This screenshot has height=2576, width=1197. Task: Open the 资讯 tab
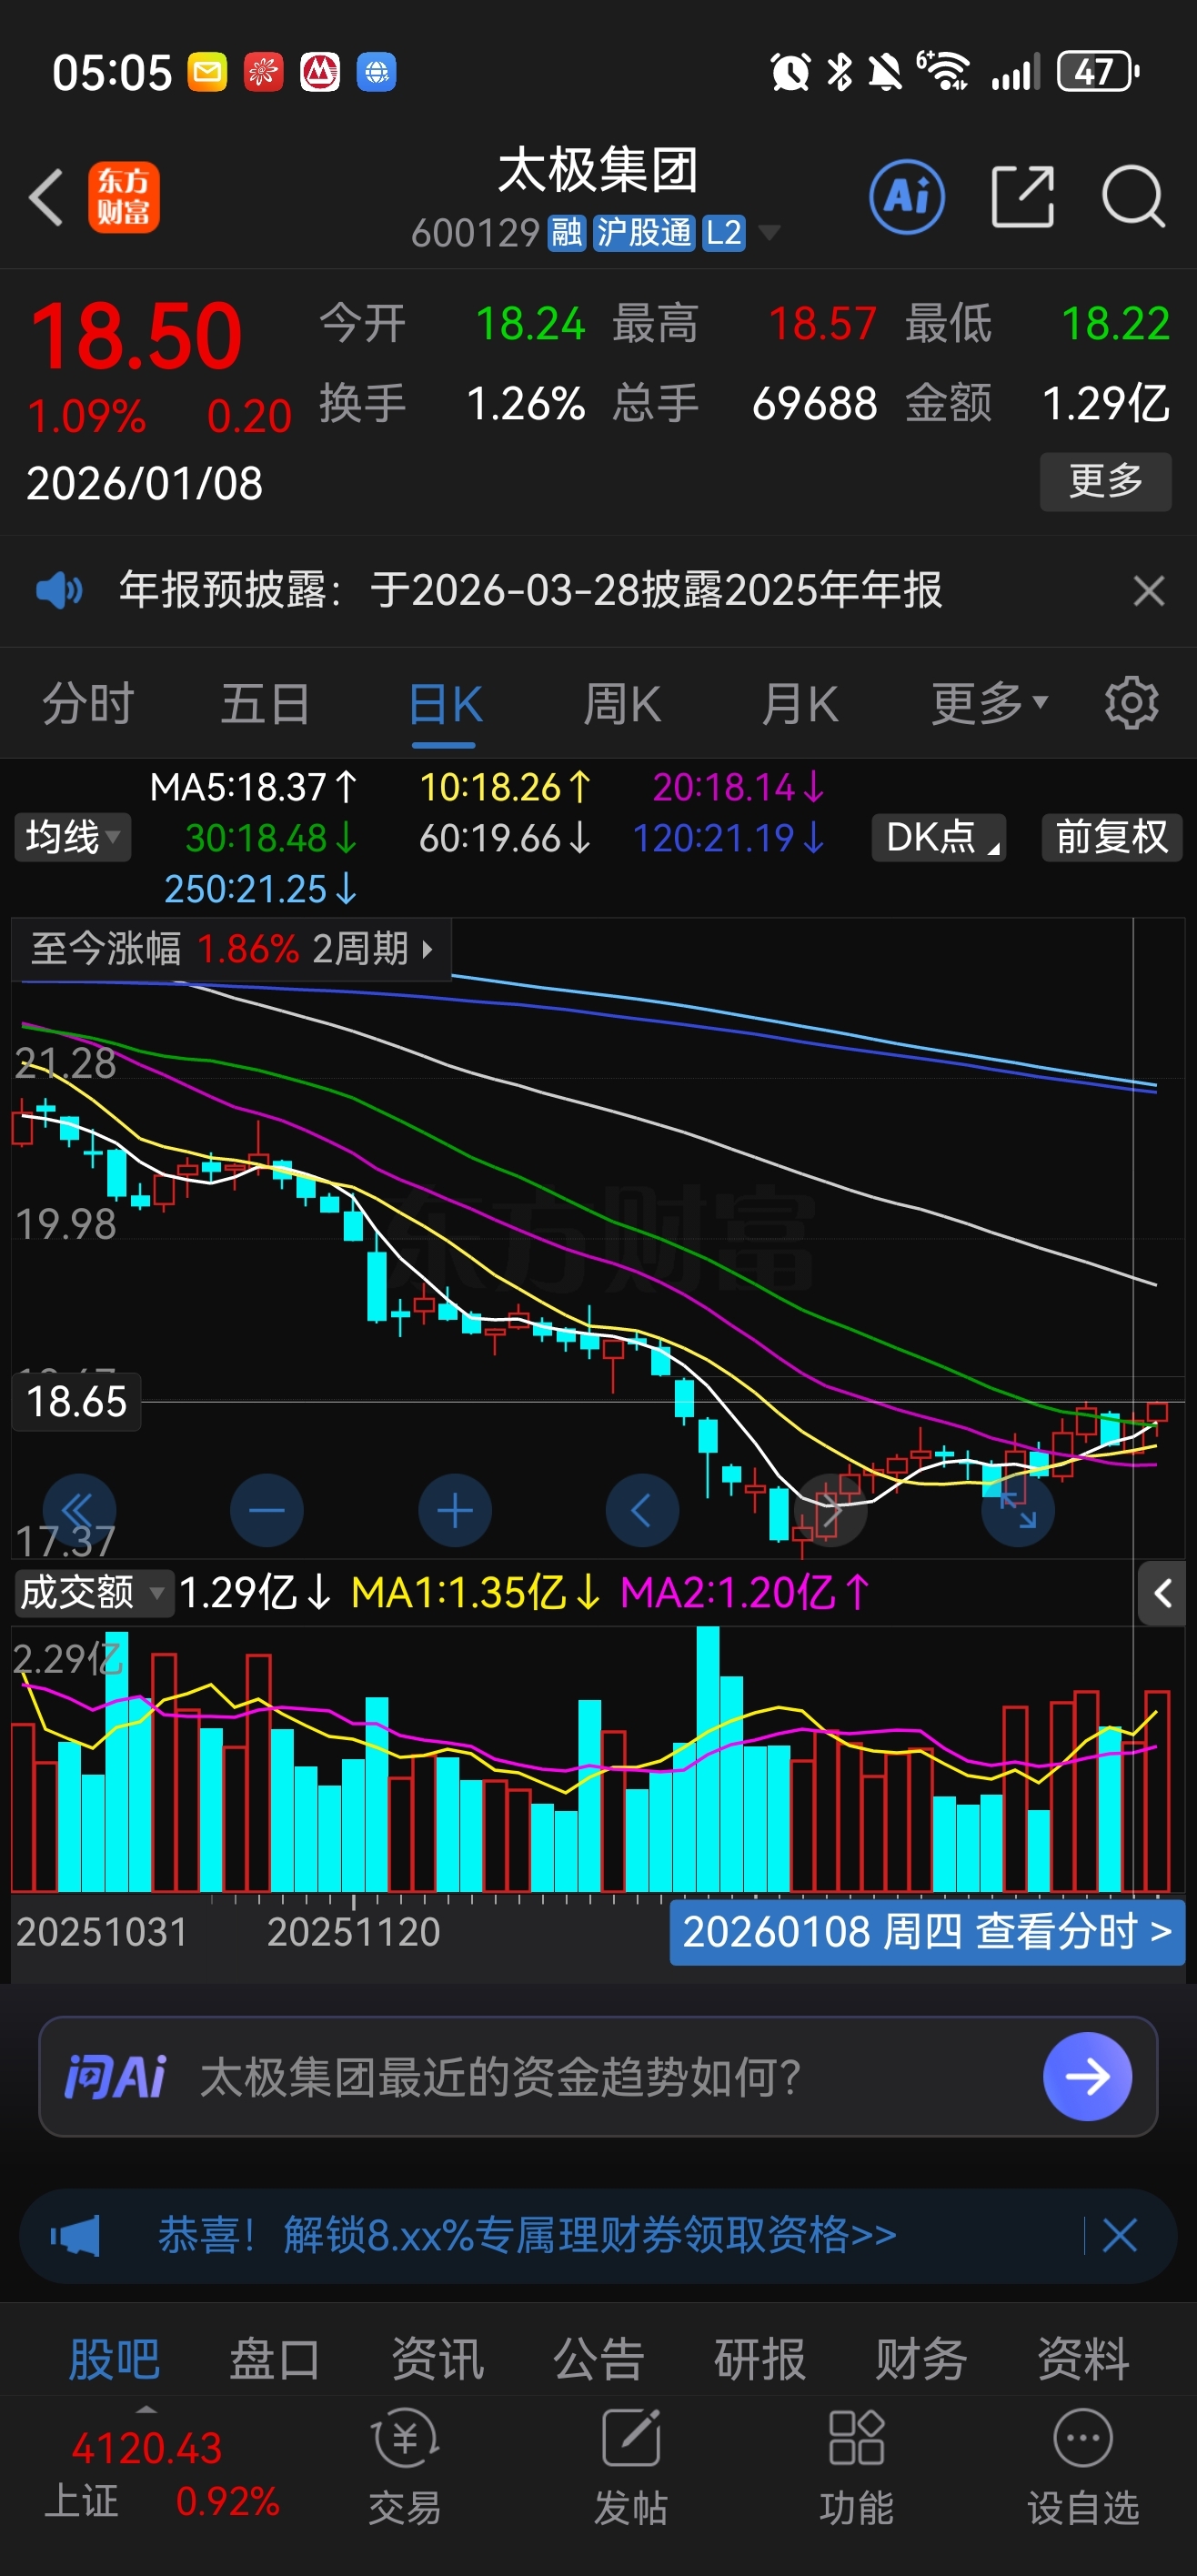pos(437,2359)
